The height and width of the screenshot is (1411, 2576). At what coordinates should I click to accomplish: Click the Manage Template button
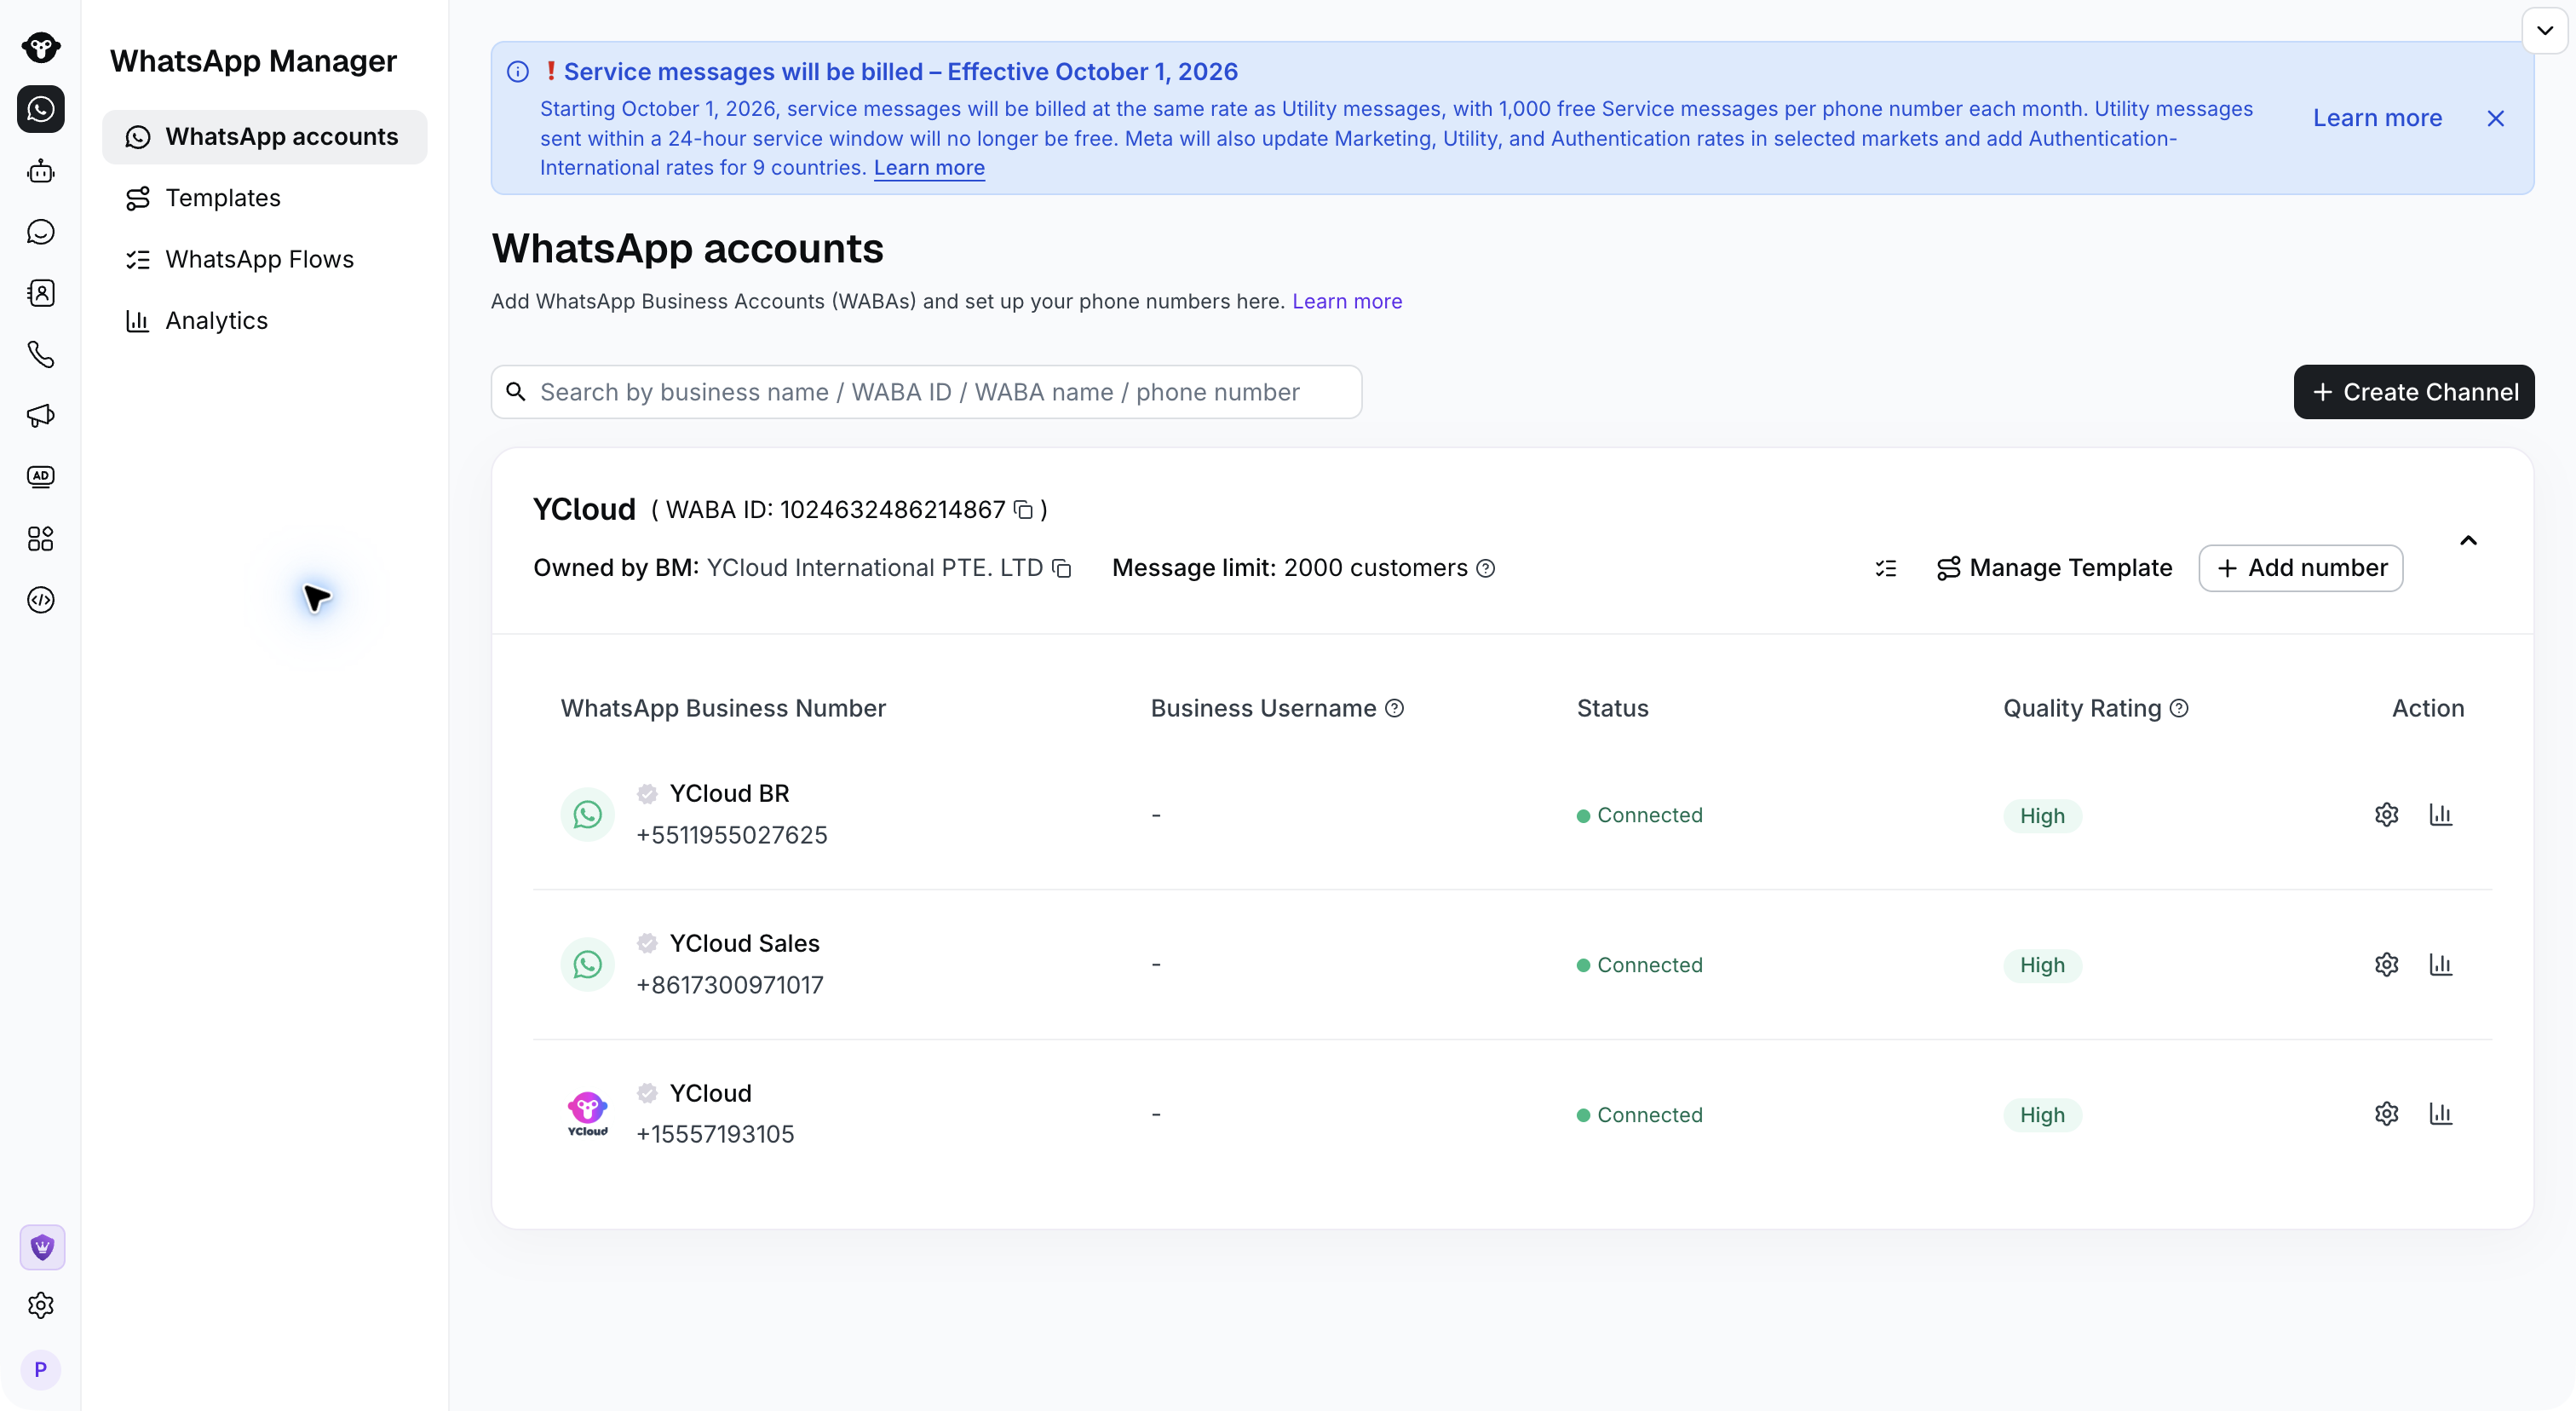point(2054,568)
